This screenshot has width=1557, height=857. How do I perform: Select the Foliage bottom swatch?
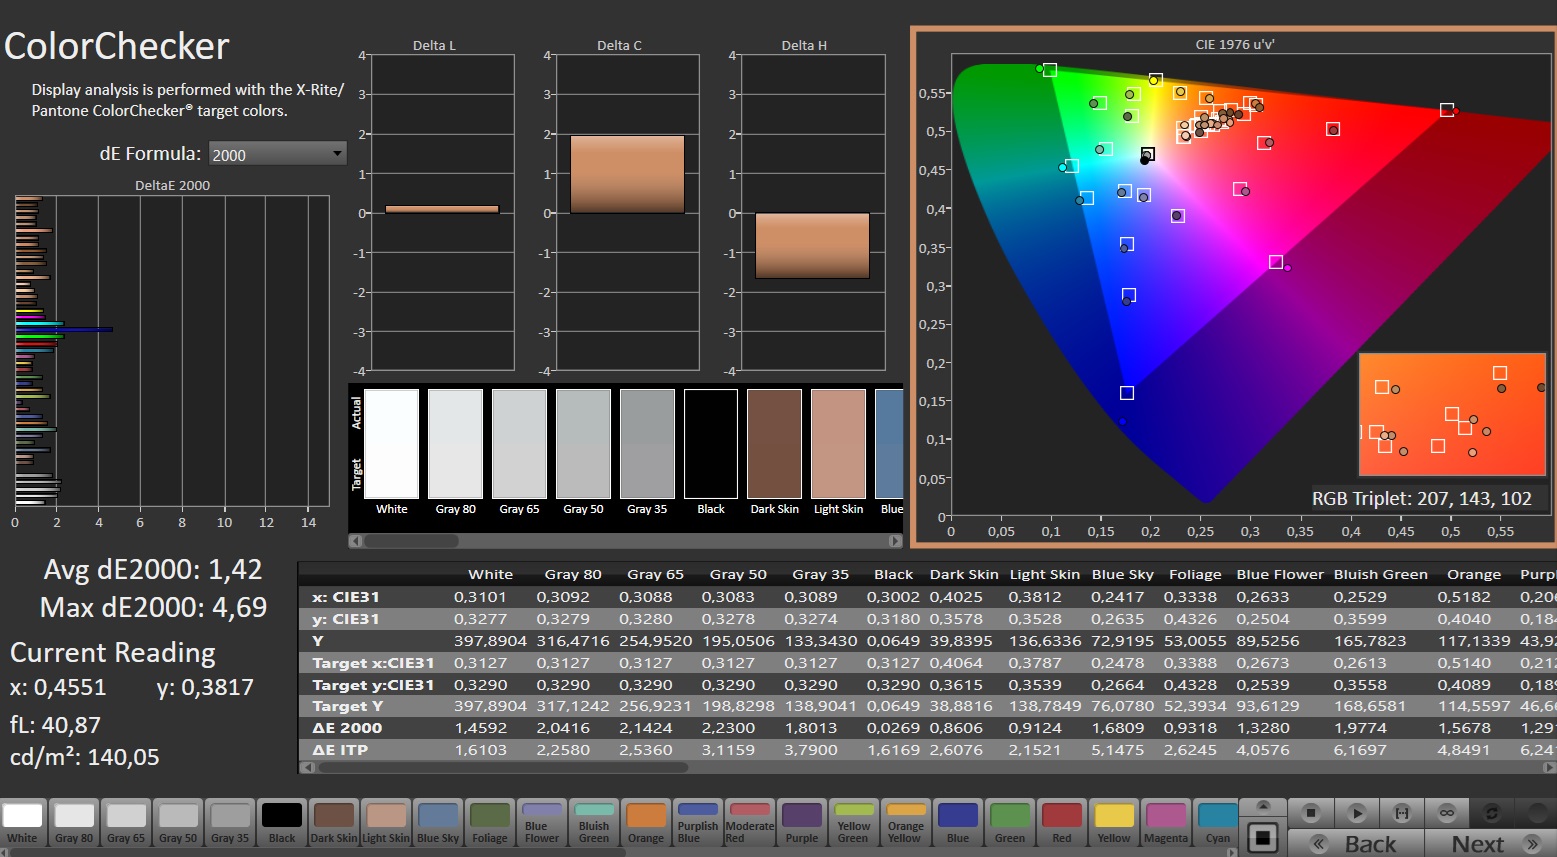click(x=490, y=823)
